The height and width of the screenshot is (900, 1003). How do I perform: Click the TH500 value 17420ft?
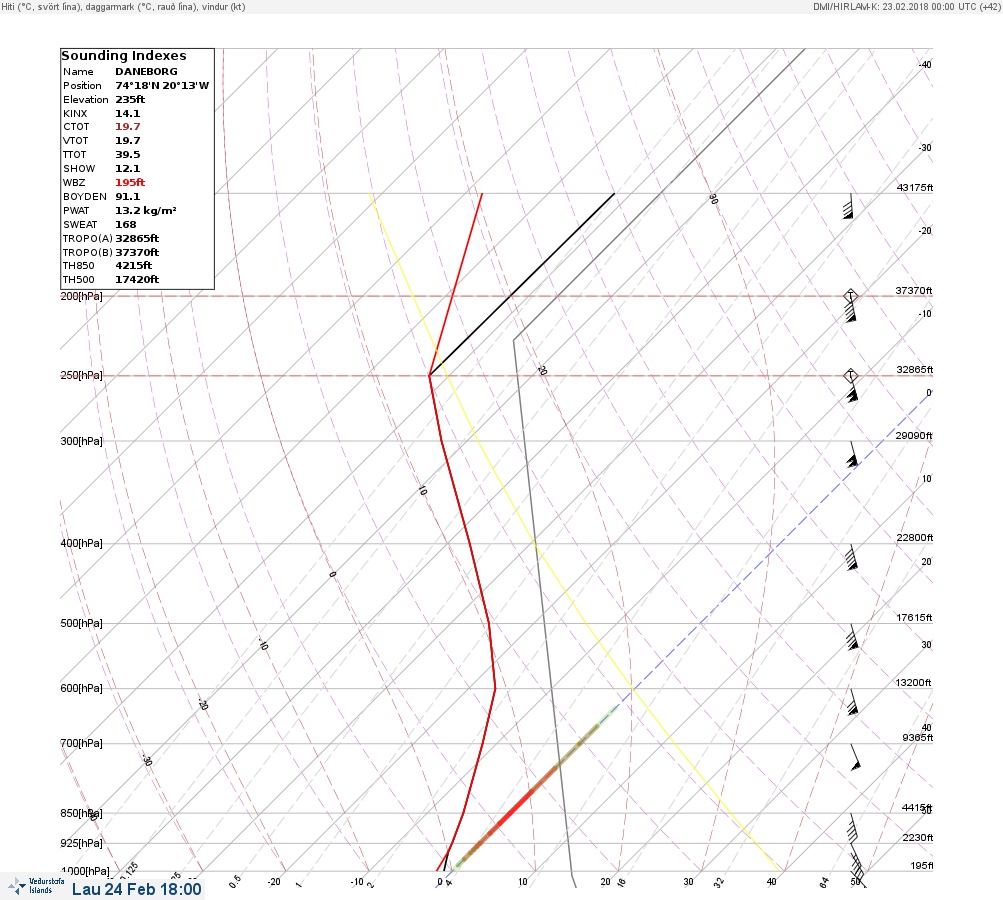coord(137,280)
